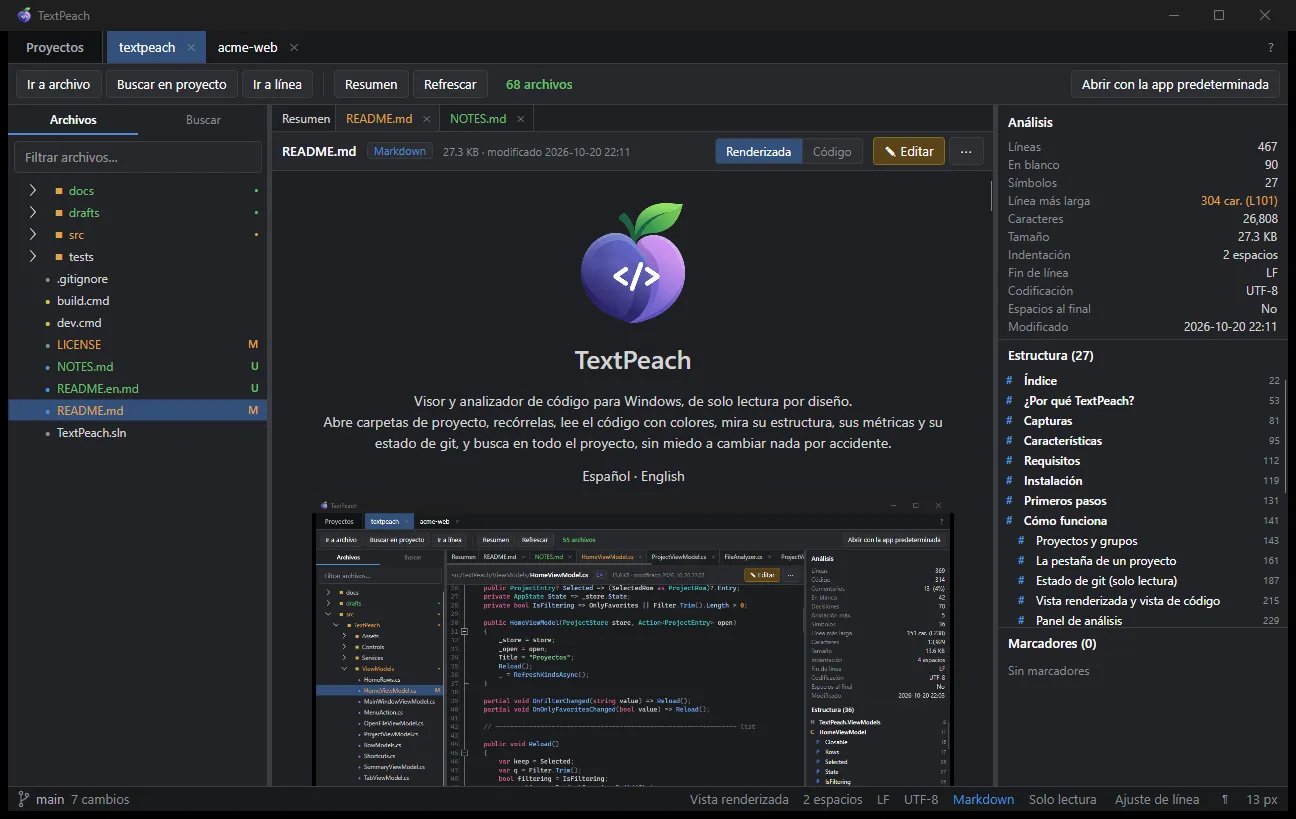Toggle Ajuste de línea in status bar

tap(1157, 799)
